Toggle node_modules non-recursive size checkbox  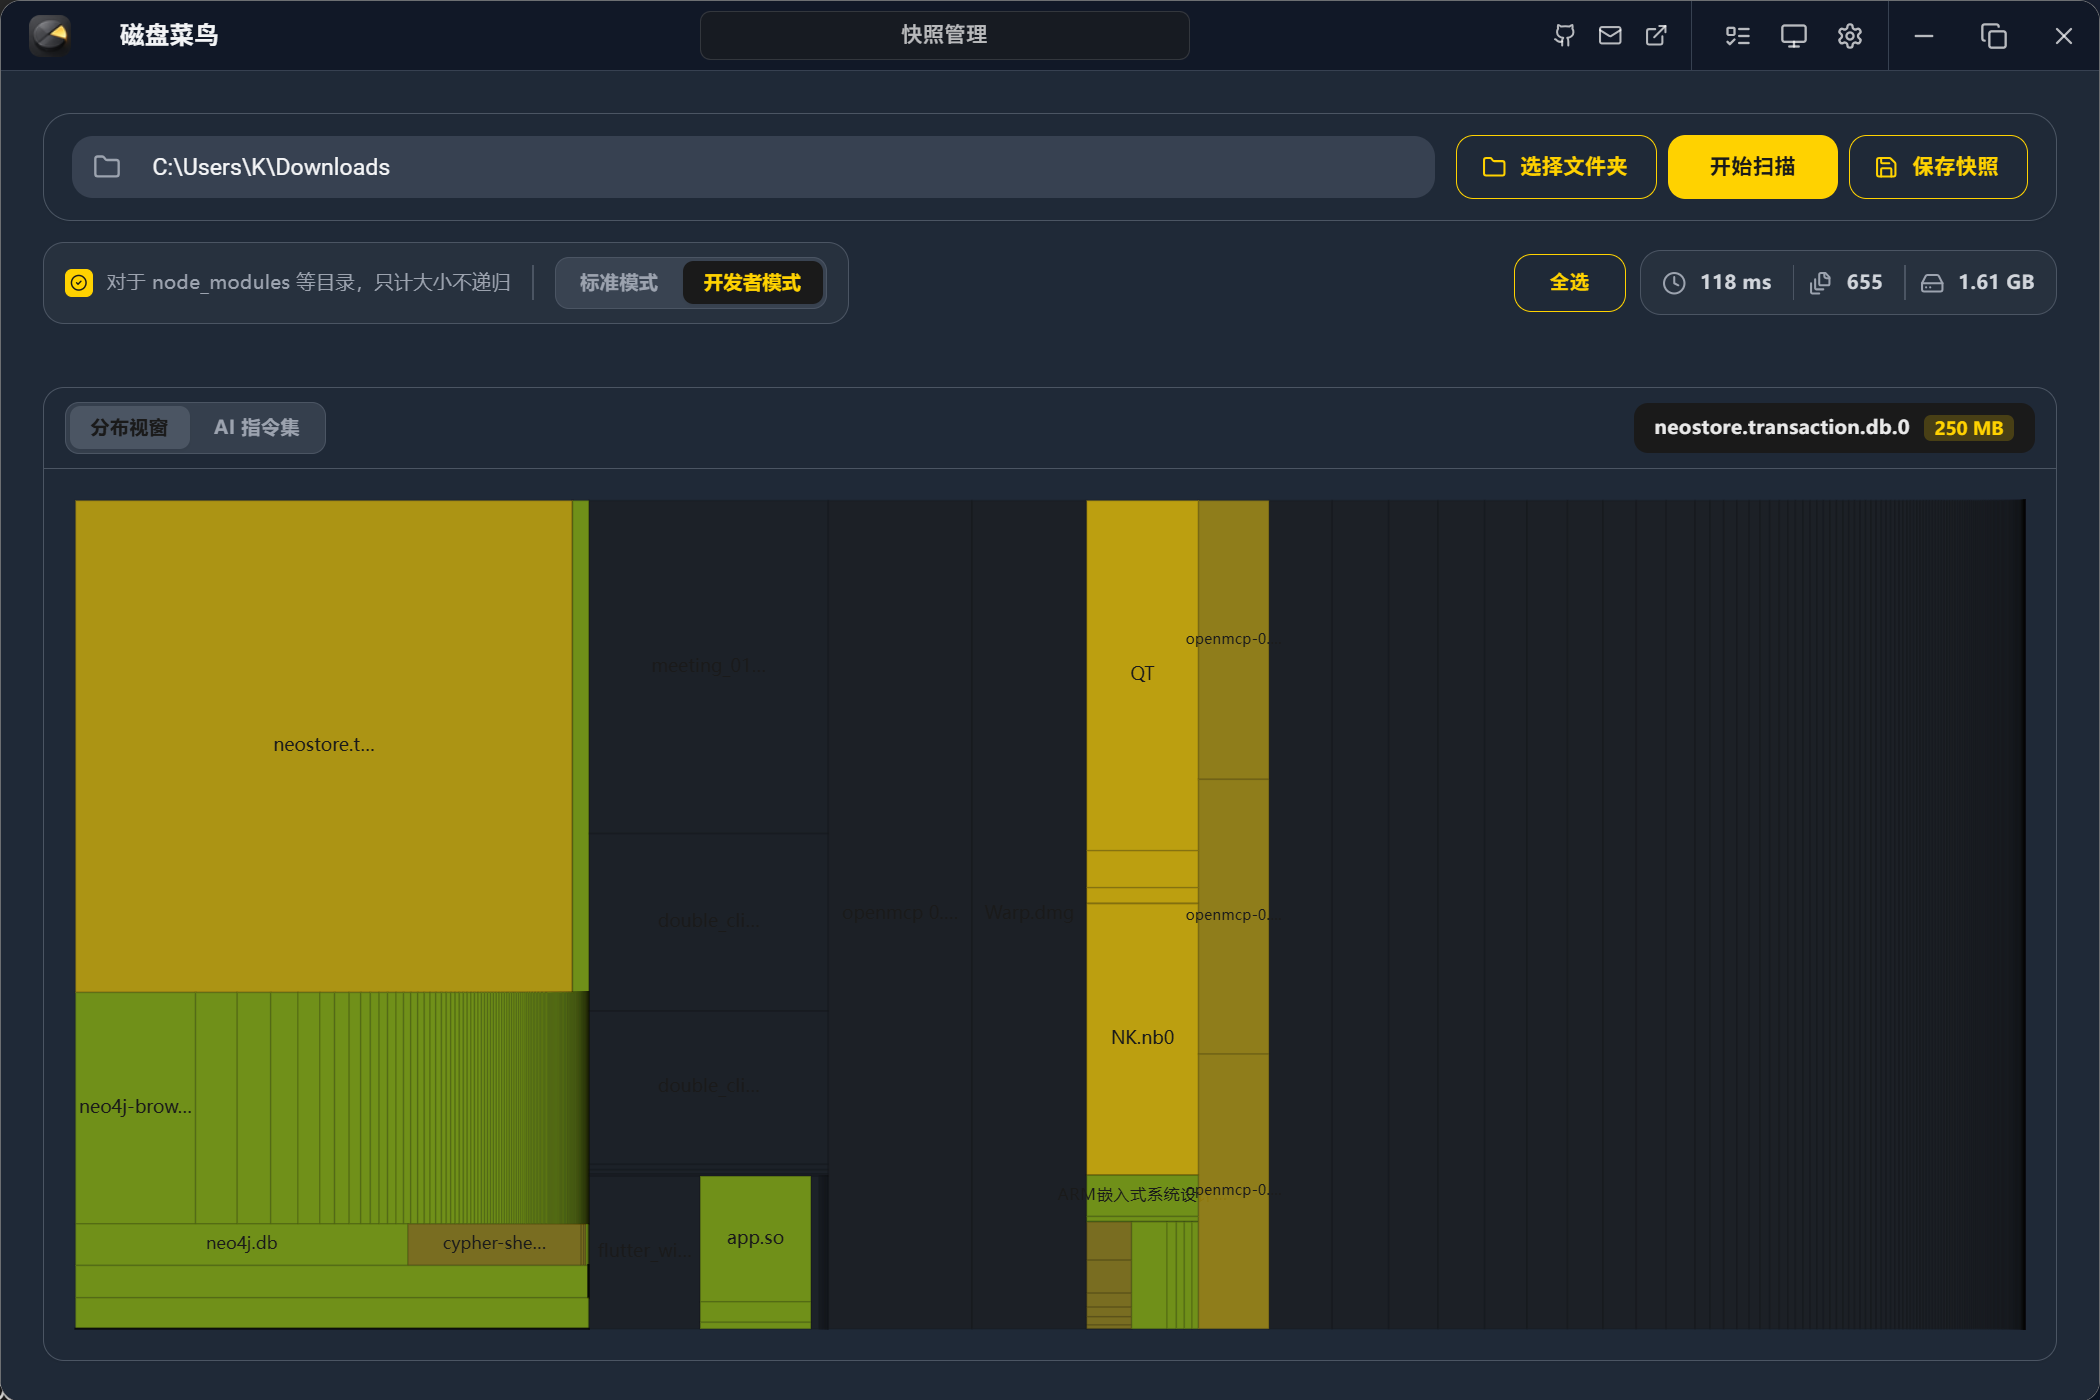[79, 283]
